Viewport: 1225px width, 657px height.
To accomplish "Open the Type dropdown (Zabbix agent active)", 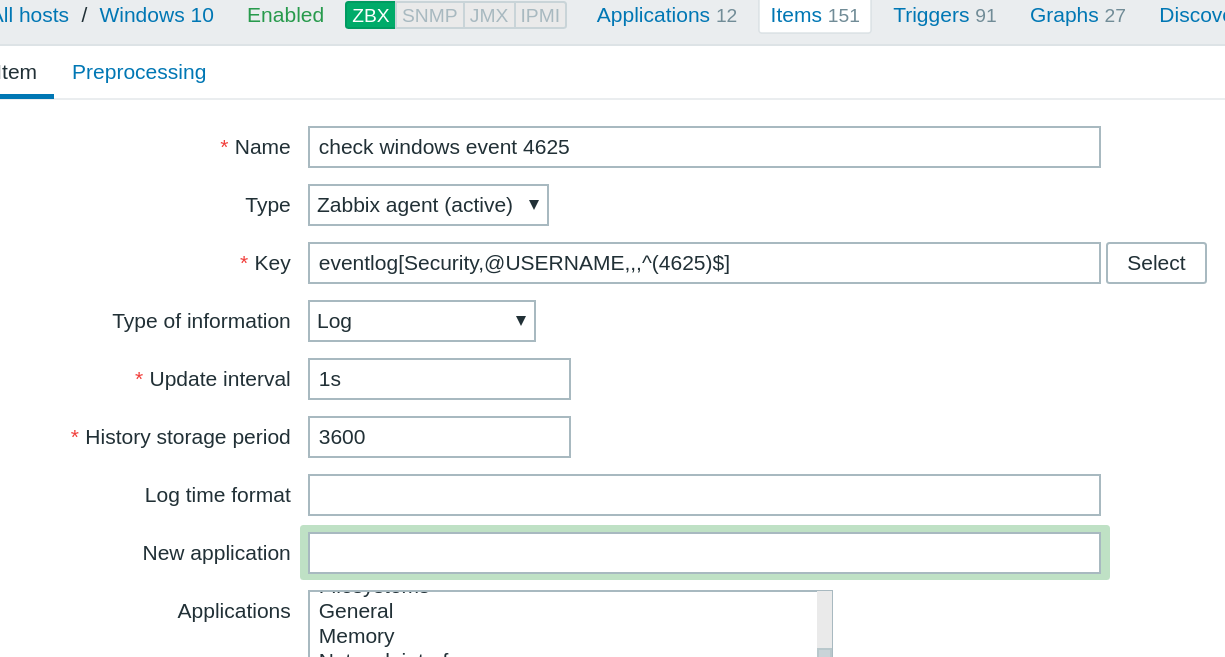I will click(428, 205).
